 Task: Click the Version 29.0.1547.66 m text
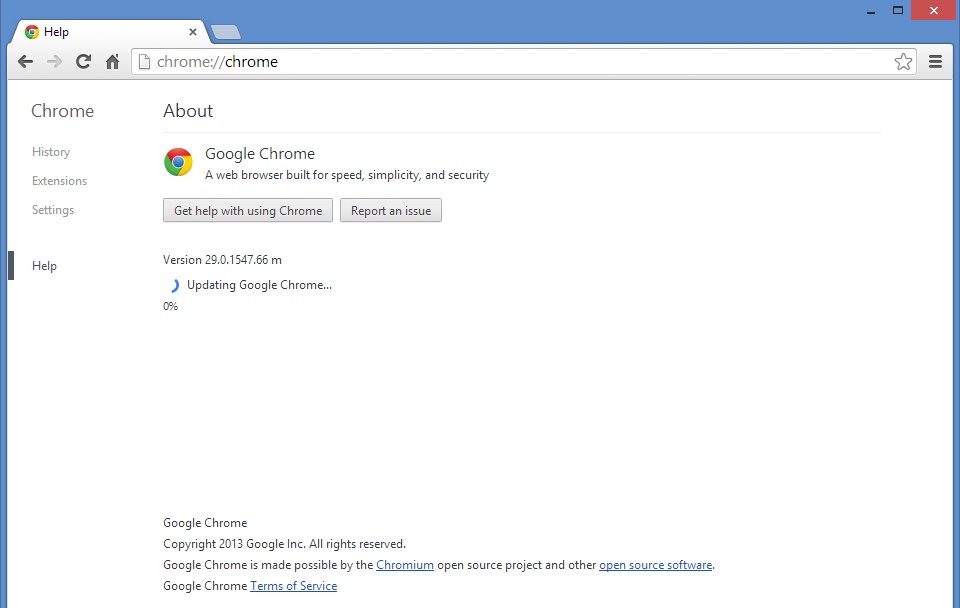222,260
